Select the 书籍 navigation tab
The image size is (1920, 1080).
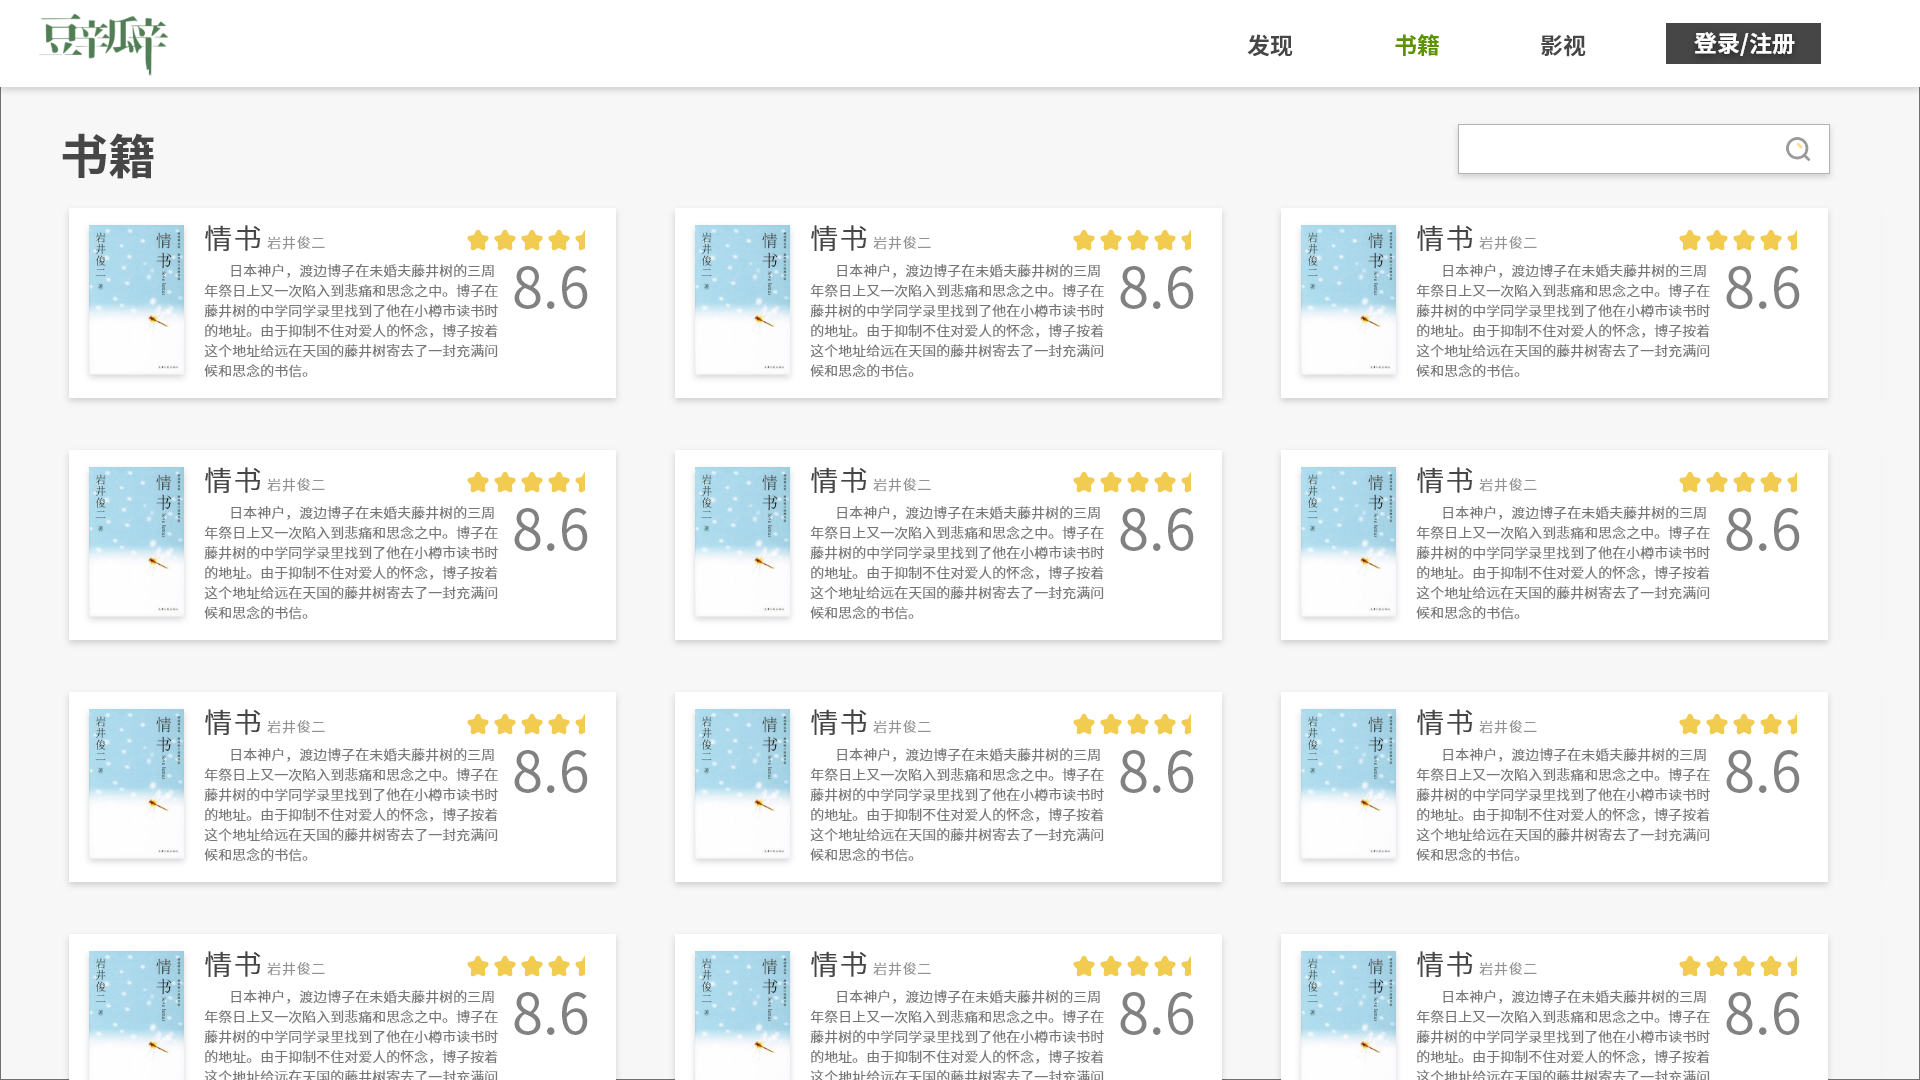tap(1416, 45)
